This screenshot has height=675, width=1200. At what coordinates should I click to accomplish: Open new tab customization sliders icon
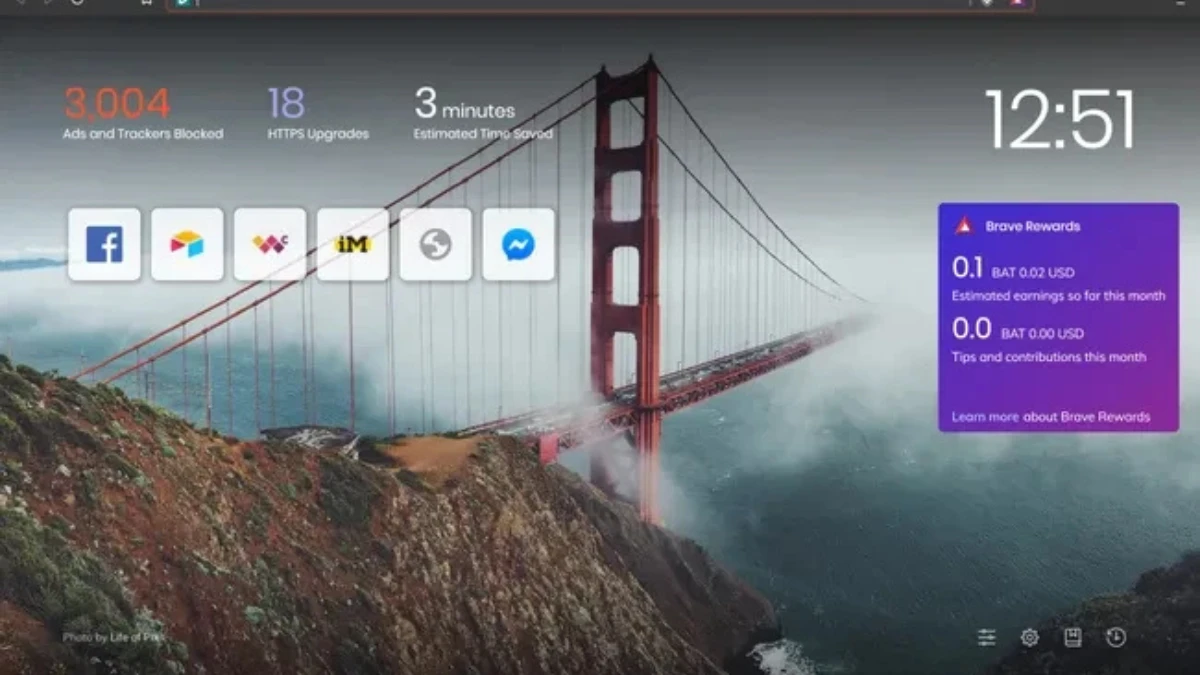tap(988, 636)
